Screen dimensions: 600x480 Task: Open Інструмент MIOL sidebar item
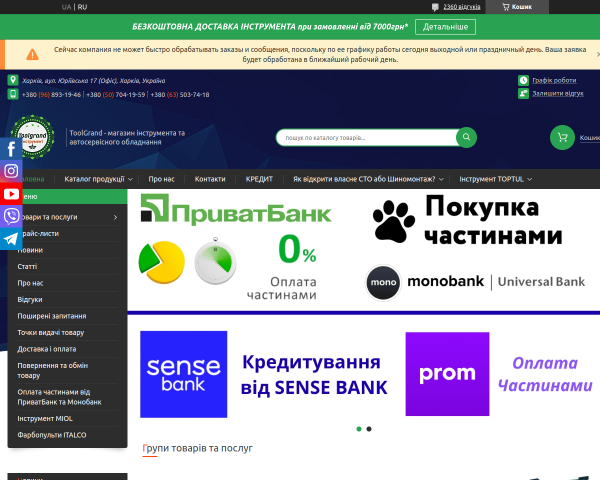(45, 418)
